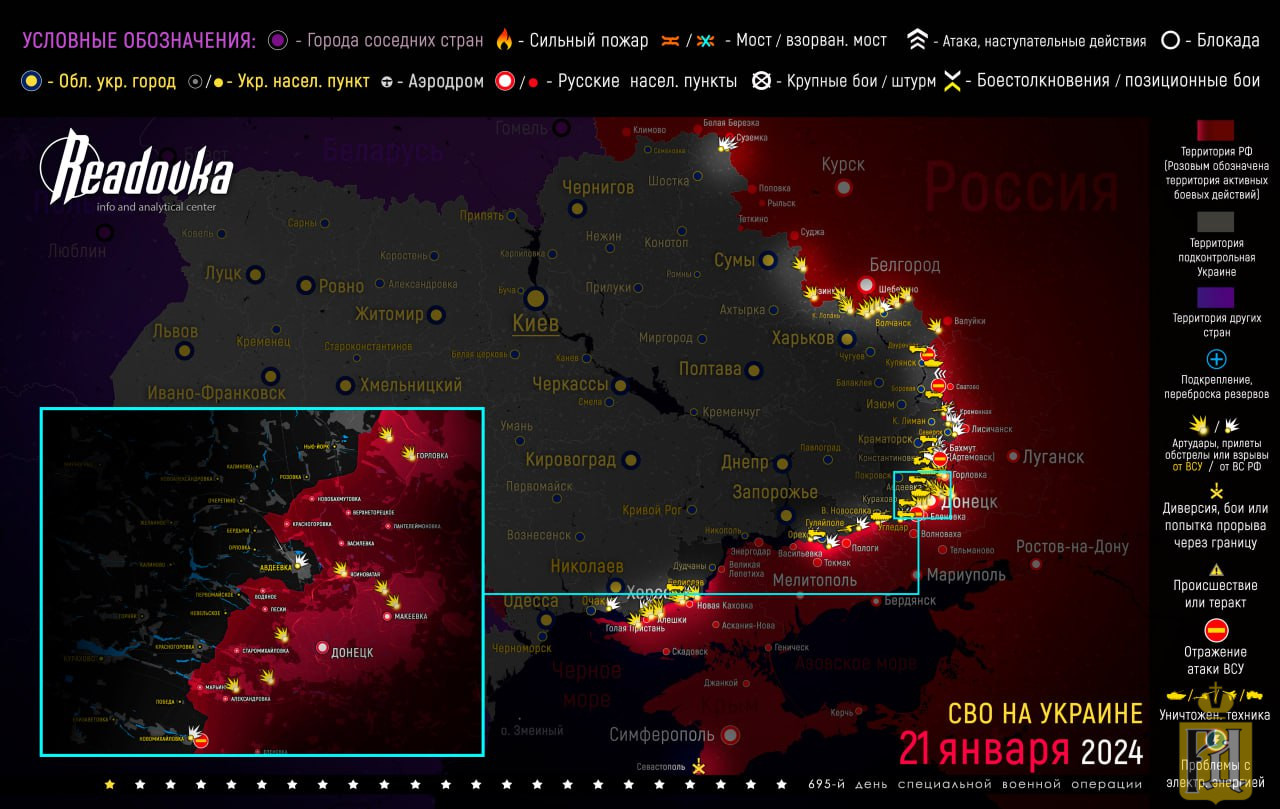Click the 695-й день специальной военной операции text
Viewport: 1280px width, 809px height.
[975, 784]
